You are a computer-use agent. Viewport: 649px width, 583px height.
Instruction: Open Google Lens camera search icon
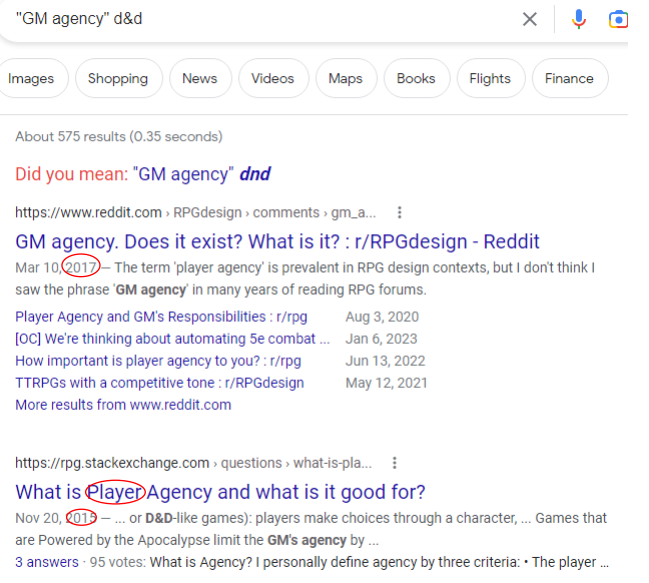click(x=618, y=19)
